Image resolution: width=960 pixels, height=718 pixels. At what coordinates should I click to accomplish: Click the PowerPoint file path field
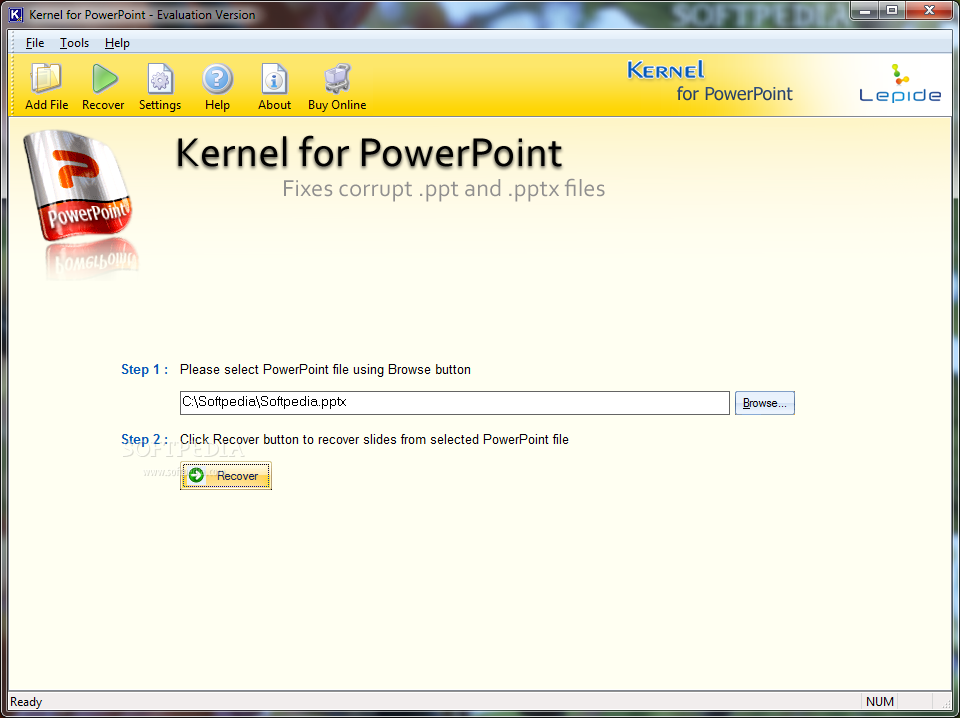click(x=455, y=403)
